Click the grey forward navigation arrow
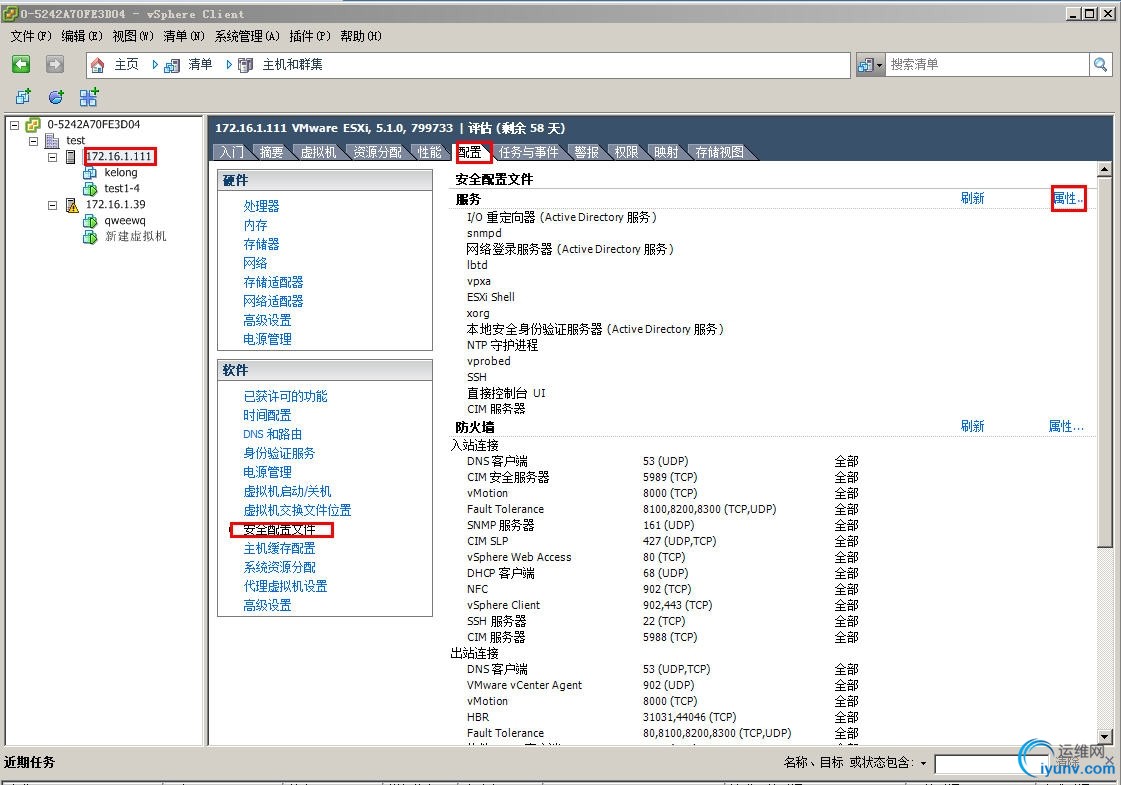 point(55,64)
